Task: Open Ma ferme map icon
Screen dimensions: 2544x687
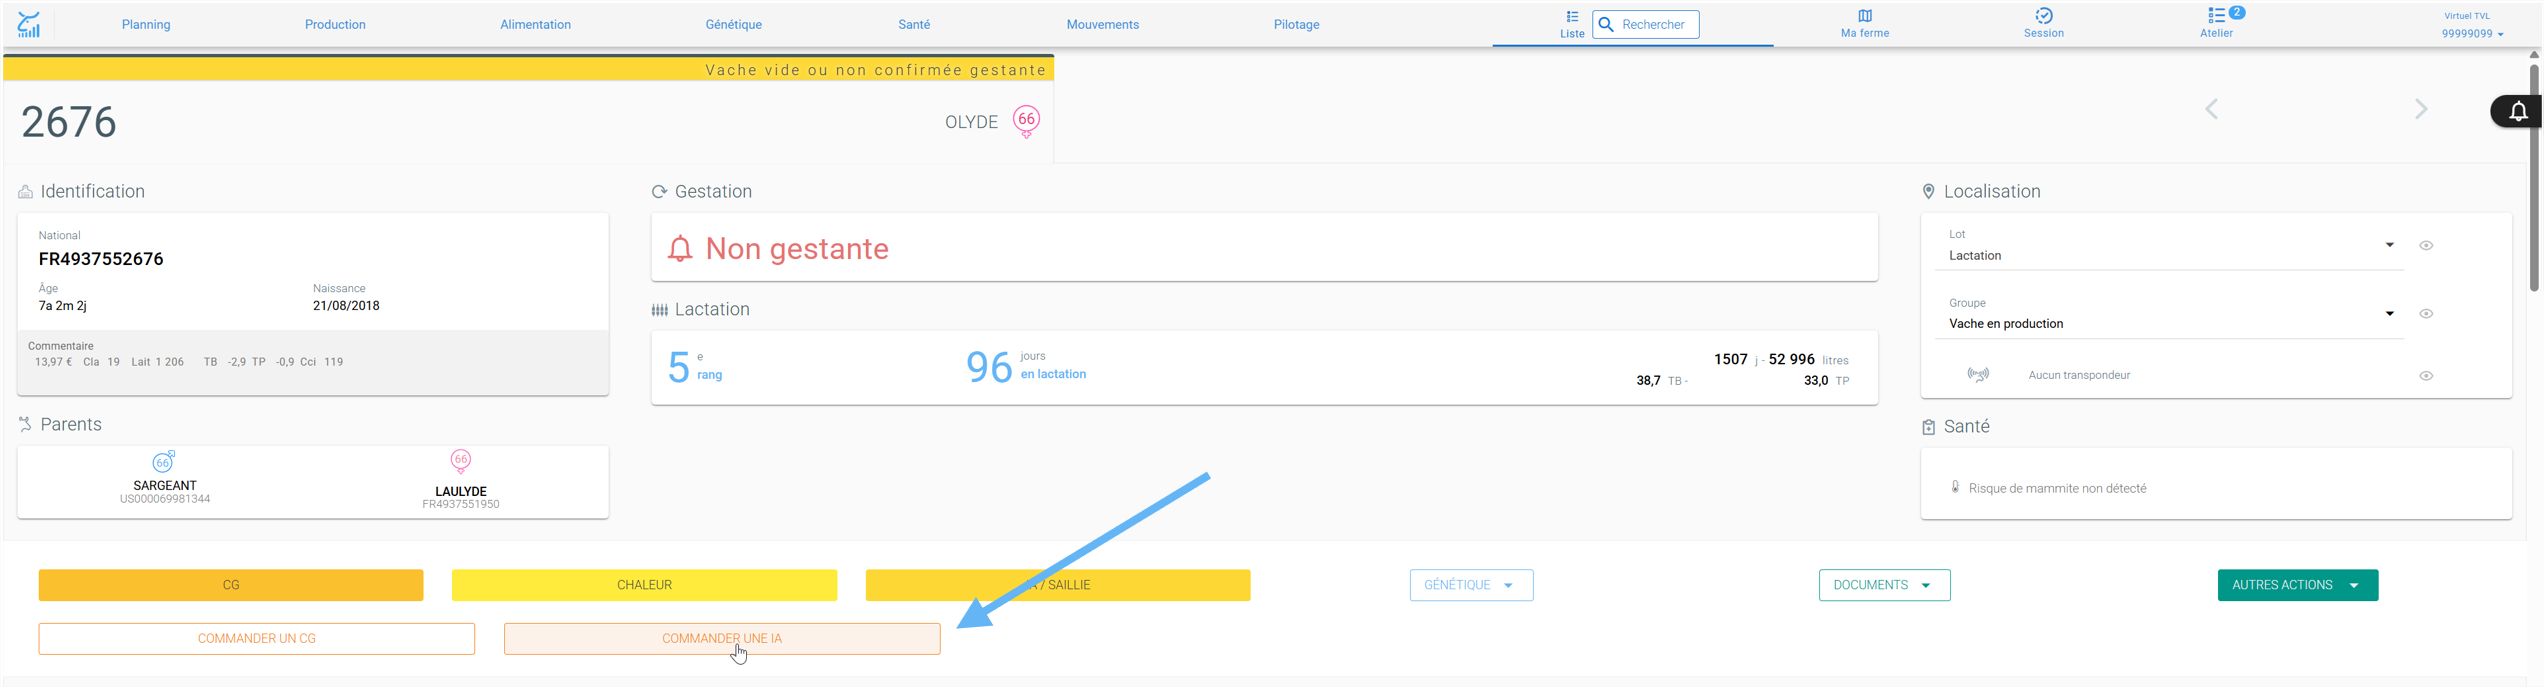Action: [1865, 16]
